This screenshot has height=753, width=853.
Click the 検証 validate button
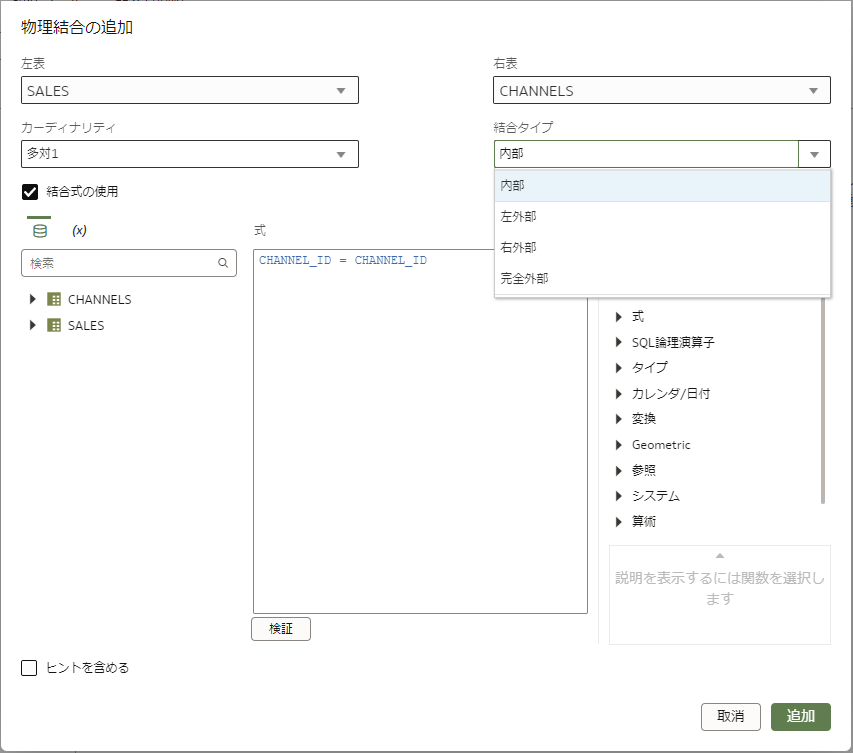point(281,629)
